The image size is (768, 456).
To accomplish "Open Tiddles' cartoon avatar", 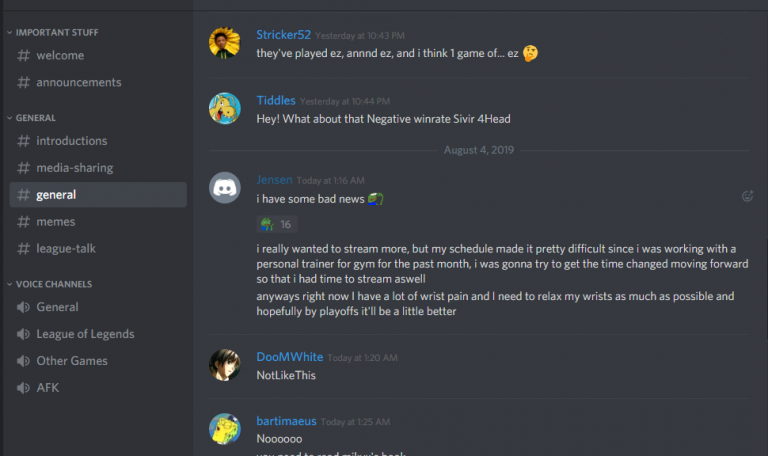I will (x=225, y=108).
